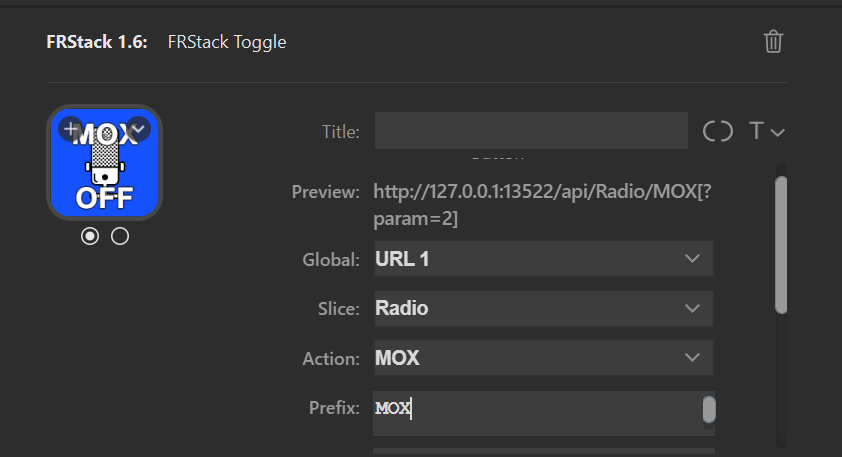Click the chevron arrow in the Global dropdown

click(692, 259)
